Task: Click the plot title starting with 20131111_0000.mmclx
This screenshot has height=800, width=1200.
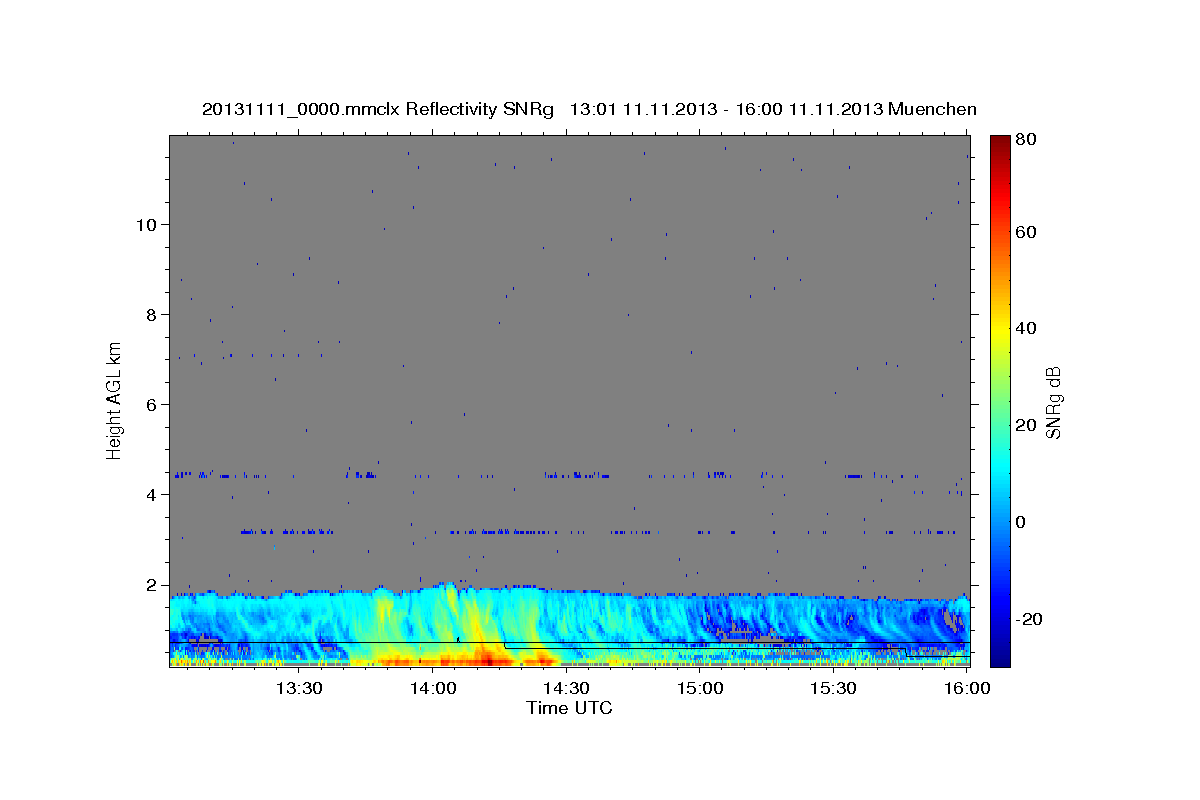Action: (x=589, y=109)
